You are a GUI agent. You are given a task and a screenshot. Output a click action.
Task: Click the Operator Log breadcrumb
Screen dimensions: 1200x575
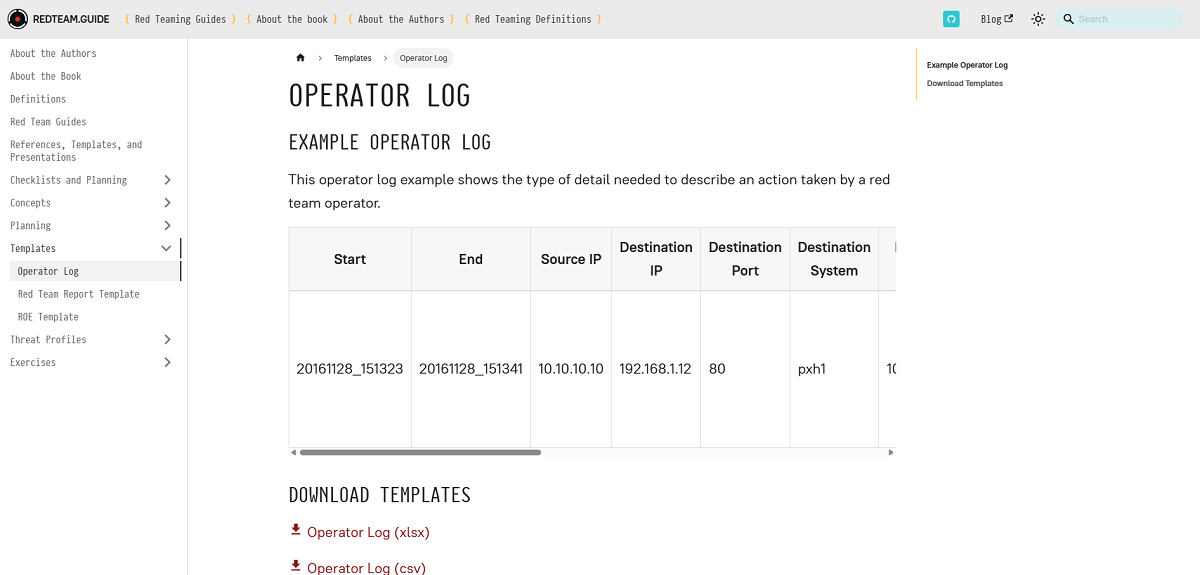pos(423,58)
